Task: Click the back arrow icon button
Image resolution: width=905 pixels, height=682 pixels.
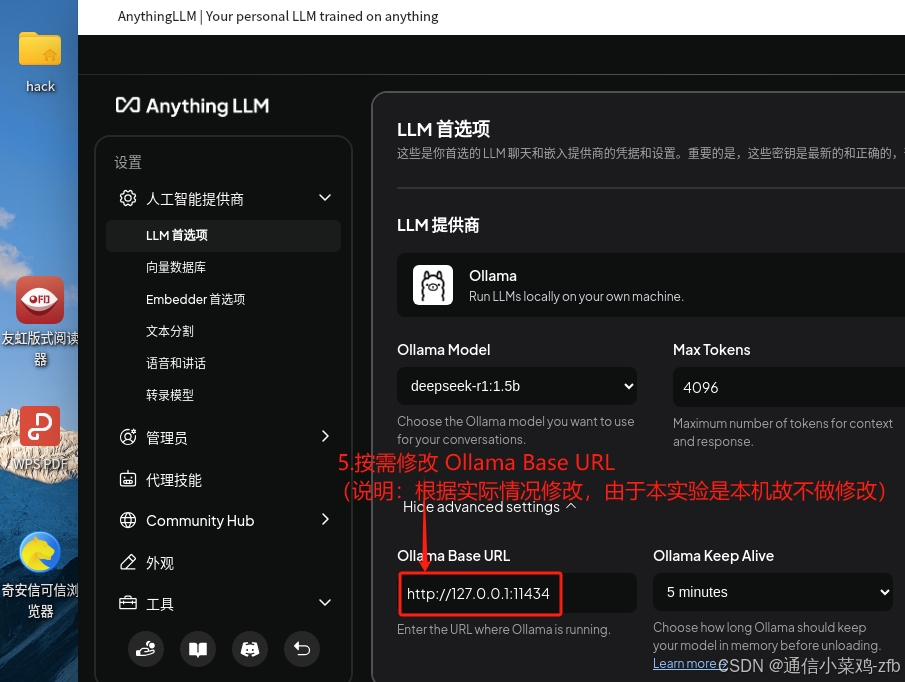Action: (302, 649)
